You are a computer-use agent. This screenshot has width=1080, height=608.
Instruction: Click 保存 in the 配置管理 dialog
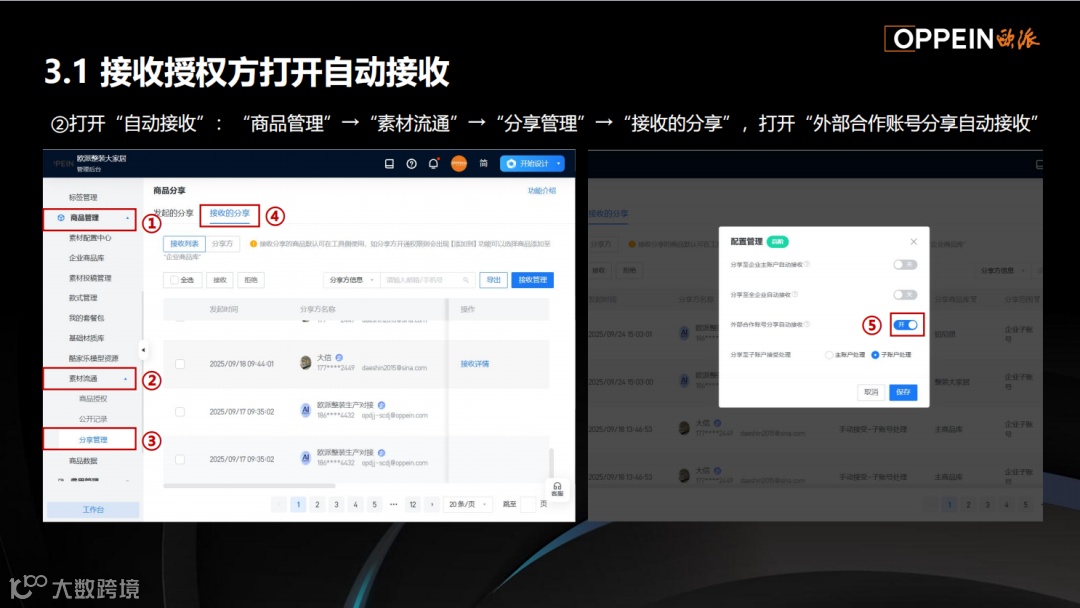tap(903, 392)
